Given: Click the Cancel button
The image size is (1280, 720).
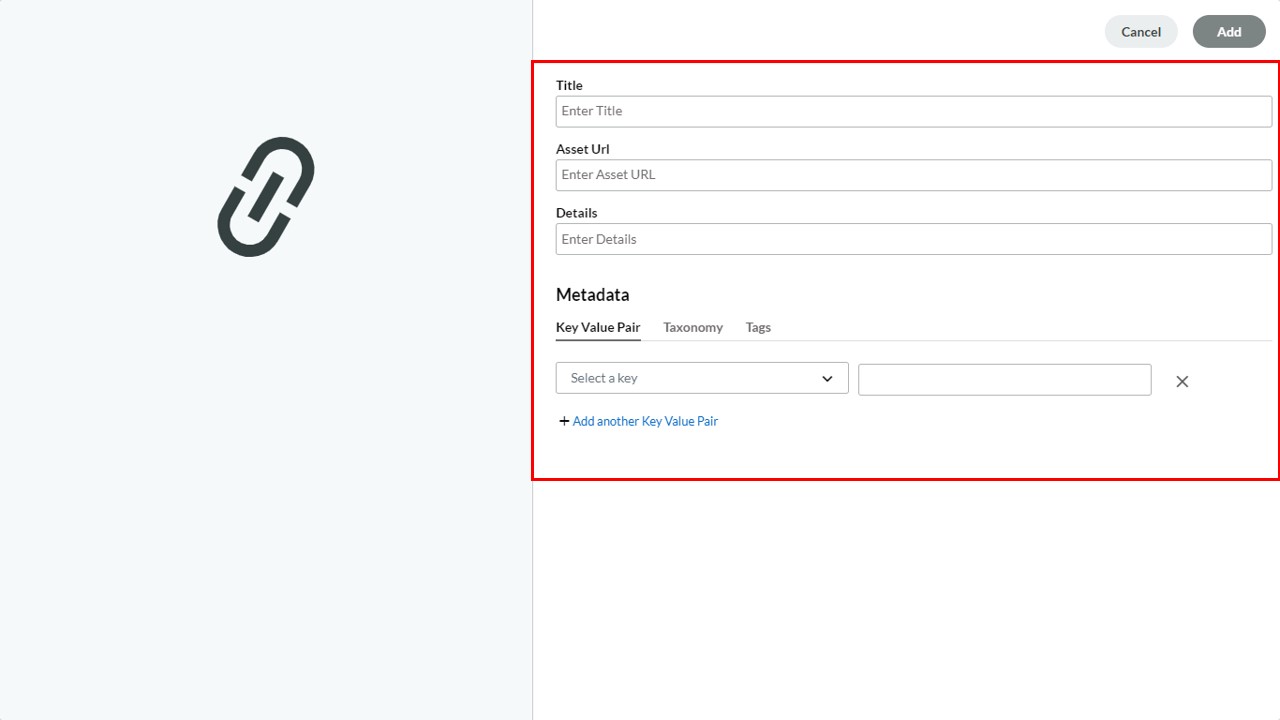Looking at the screenshot, I should point(1141,32).
